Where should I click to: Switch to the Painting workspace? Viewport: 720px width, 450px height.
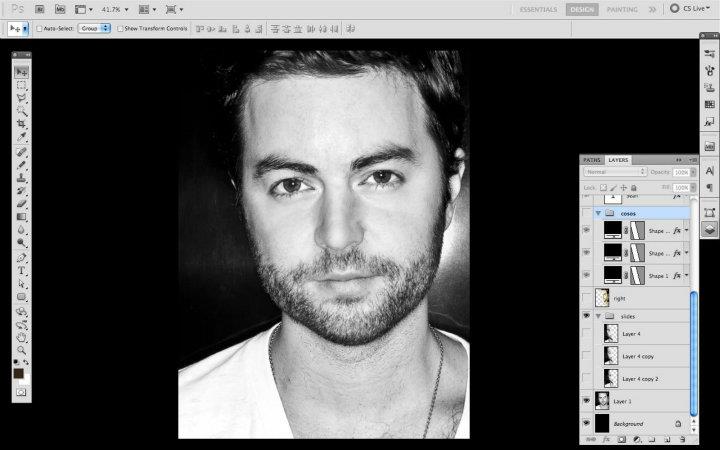(x=622, y=9)
